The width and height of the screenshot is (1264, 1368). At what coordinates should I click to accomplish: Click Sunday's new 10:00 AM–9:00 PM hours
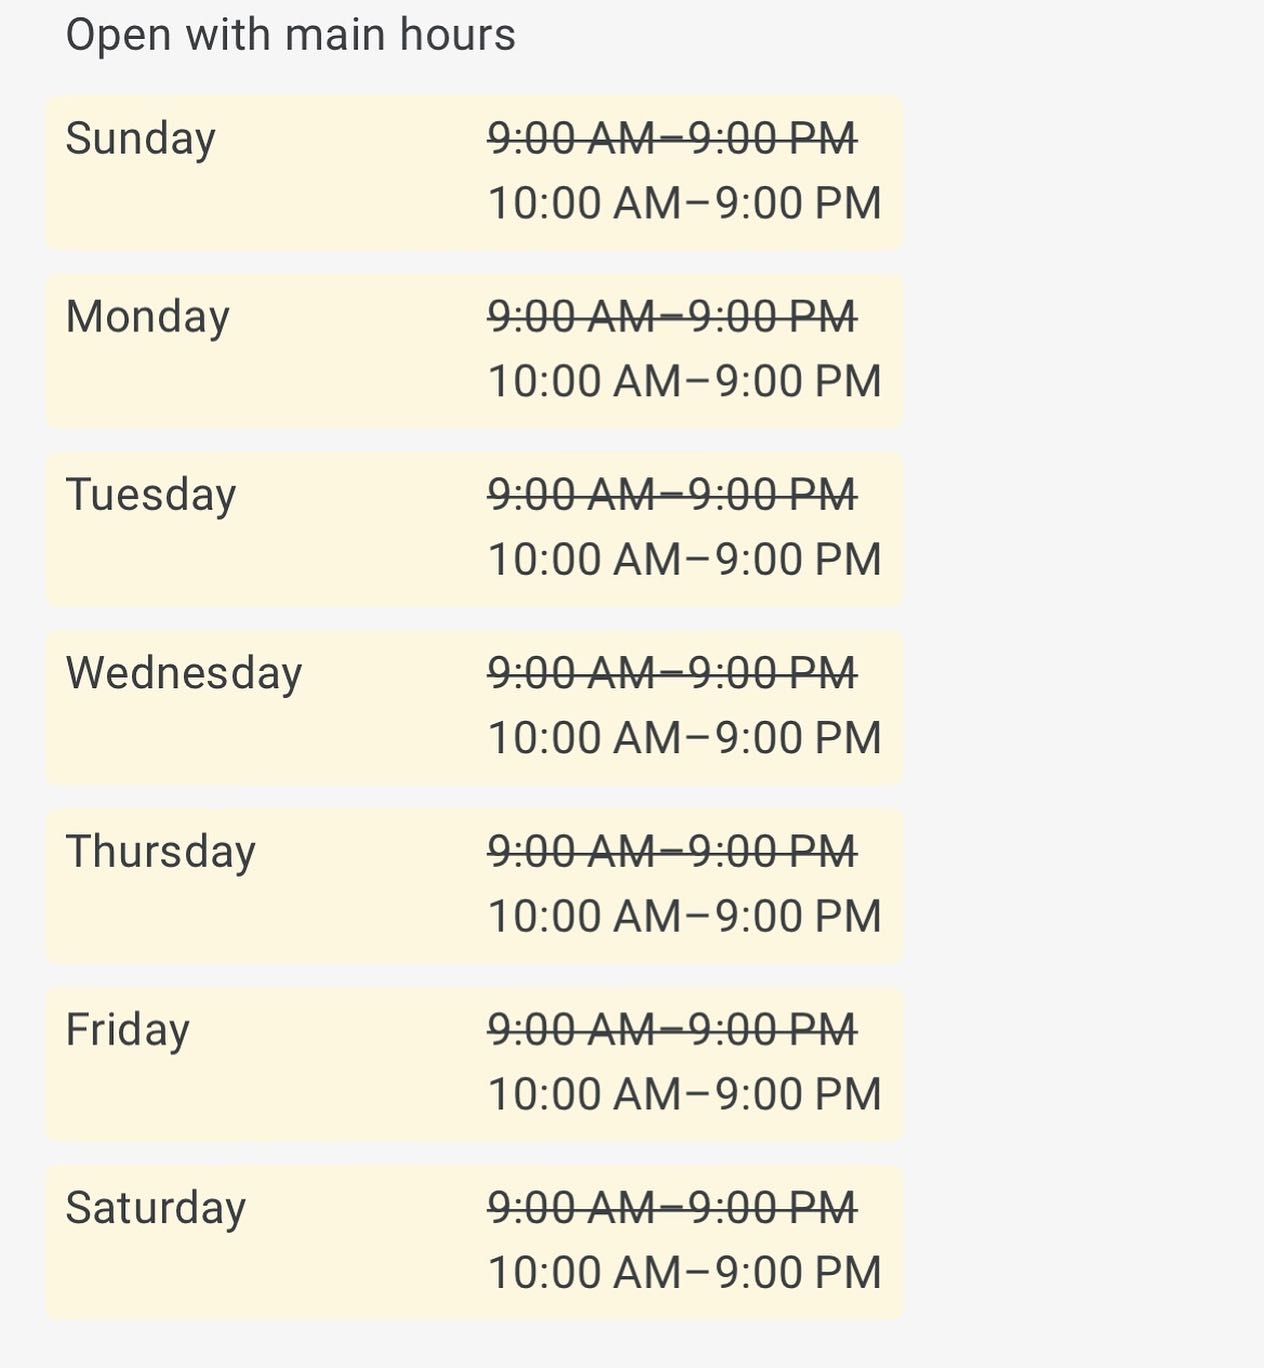tap(685, 203)
